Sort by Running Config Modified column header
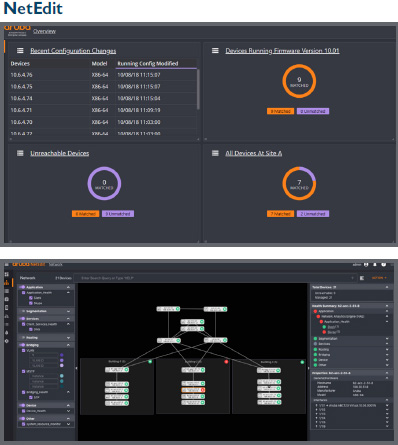 click(x=148, y=63)
